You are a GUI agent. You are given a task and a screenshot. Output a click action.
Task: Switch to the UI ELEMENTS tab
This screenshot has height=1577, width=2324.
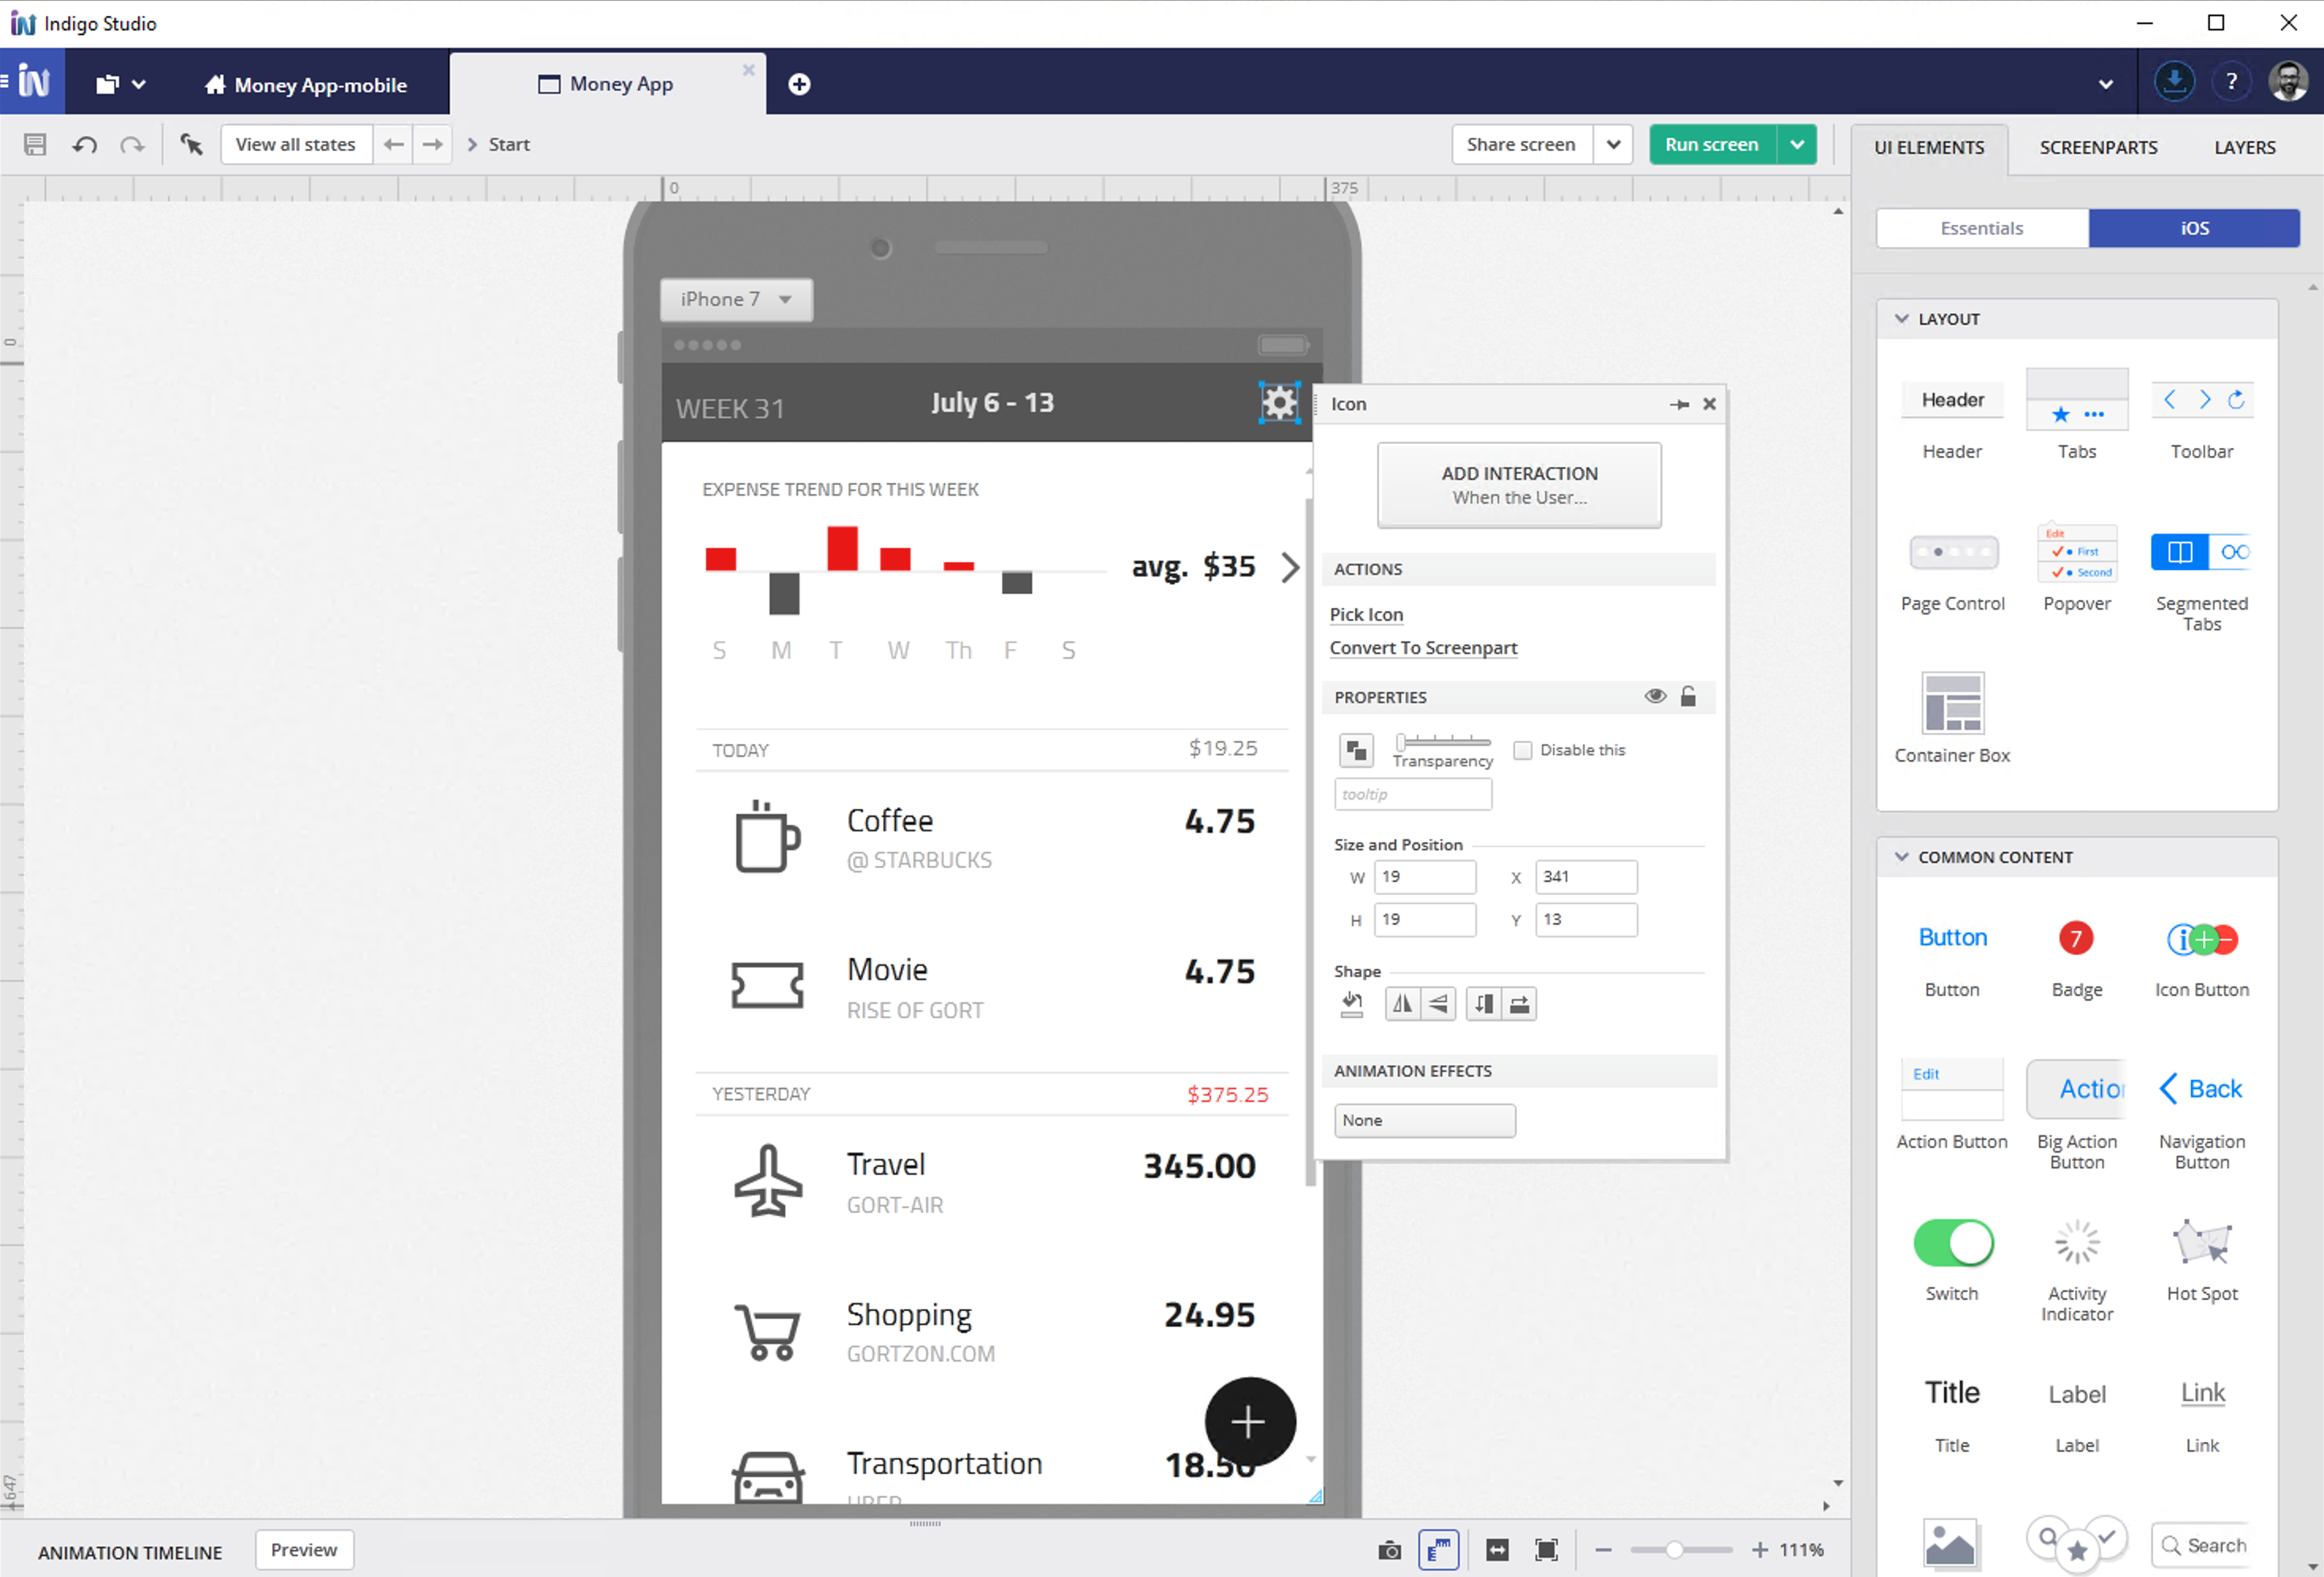1928,148
